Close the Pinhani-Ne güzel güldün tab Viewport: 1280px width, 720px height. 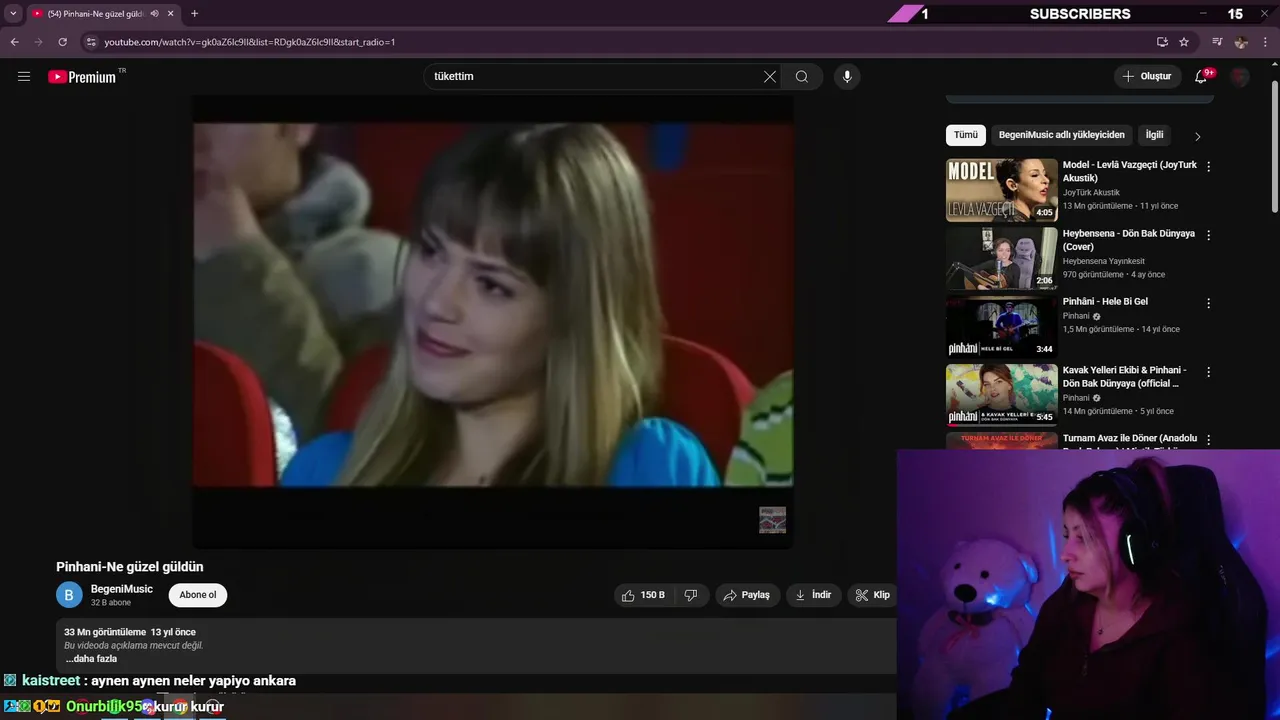[171, 13]
